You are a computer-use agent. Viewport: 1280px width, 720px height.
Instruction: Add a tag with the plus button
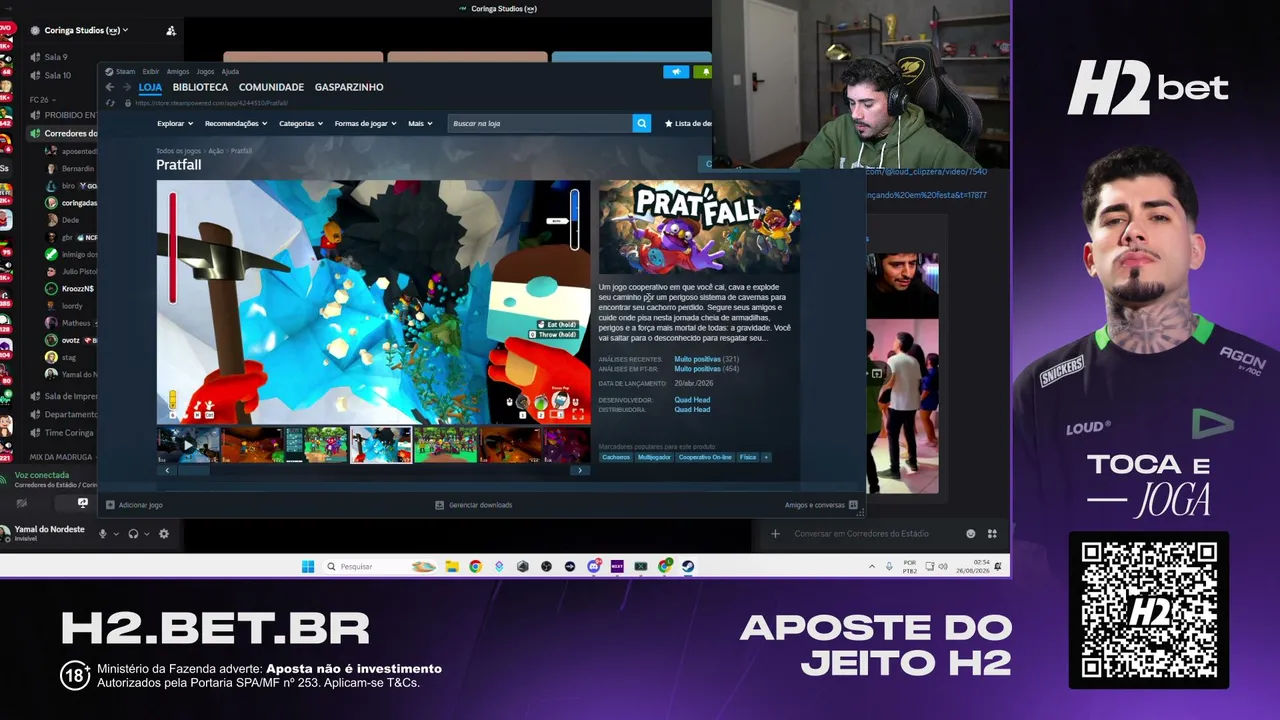pyautogui.click(x=766, y=457)
